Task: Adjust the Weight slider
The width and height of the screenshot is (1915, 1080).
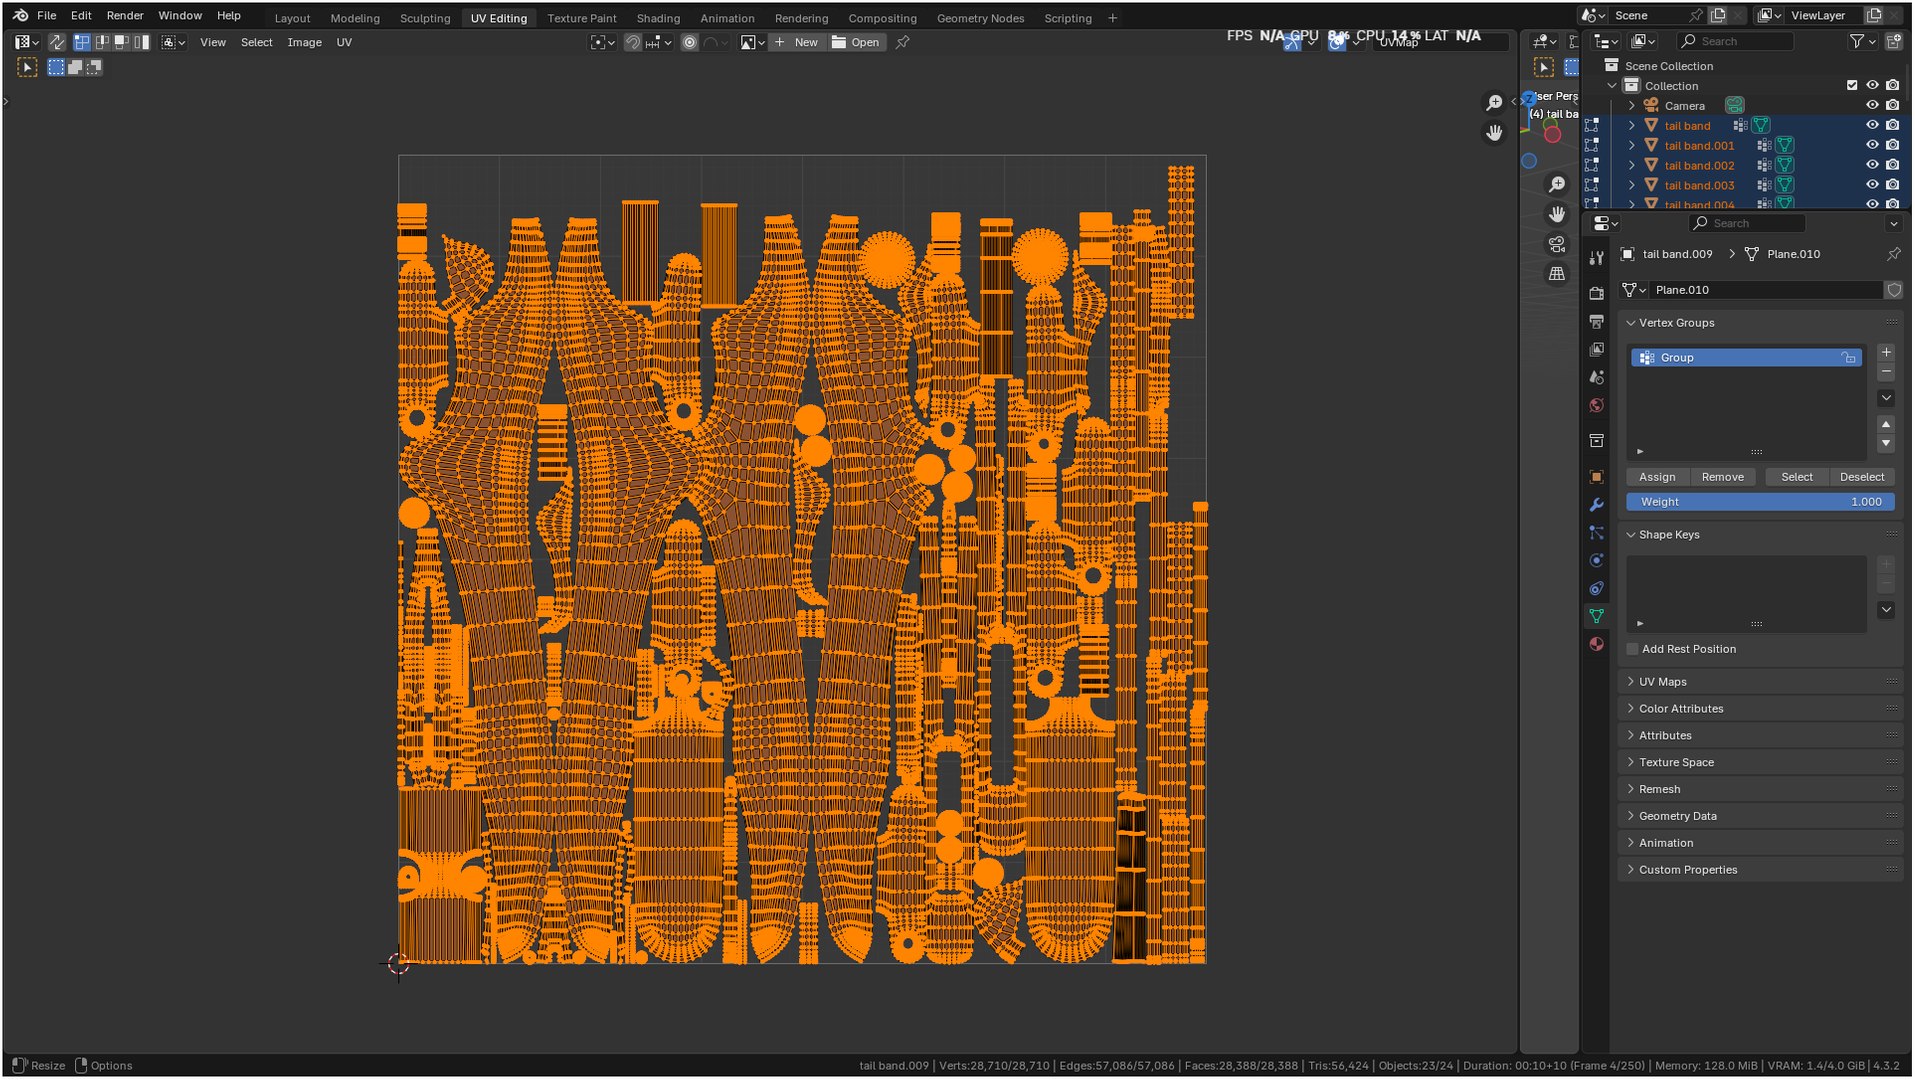Action: tap(1760, 502)
